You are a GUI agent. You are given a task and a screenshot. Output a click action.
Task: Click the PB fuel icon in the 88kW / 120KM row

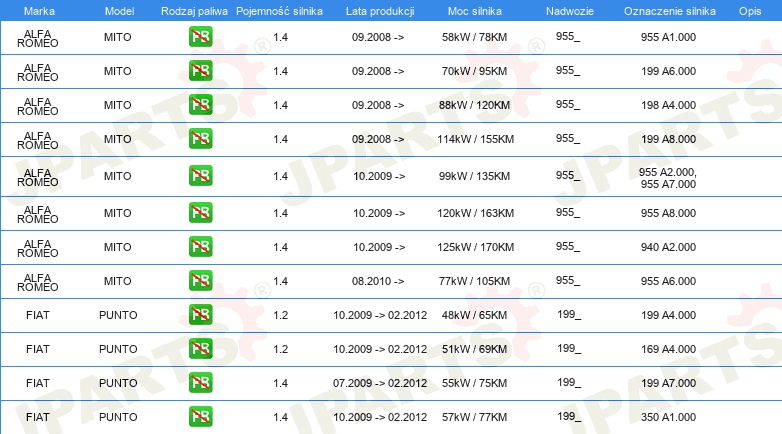(200, 104)
